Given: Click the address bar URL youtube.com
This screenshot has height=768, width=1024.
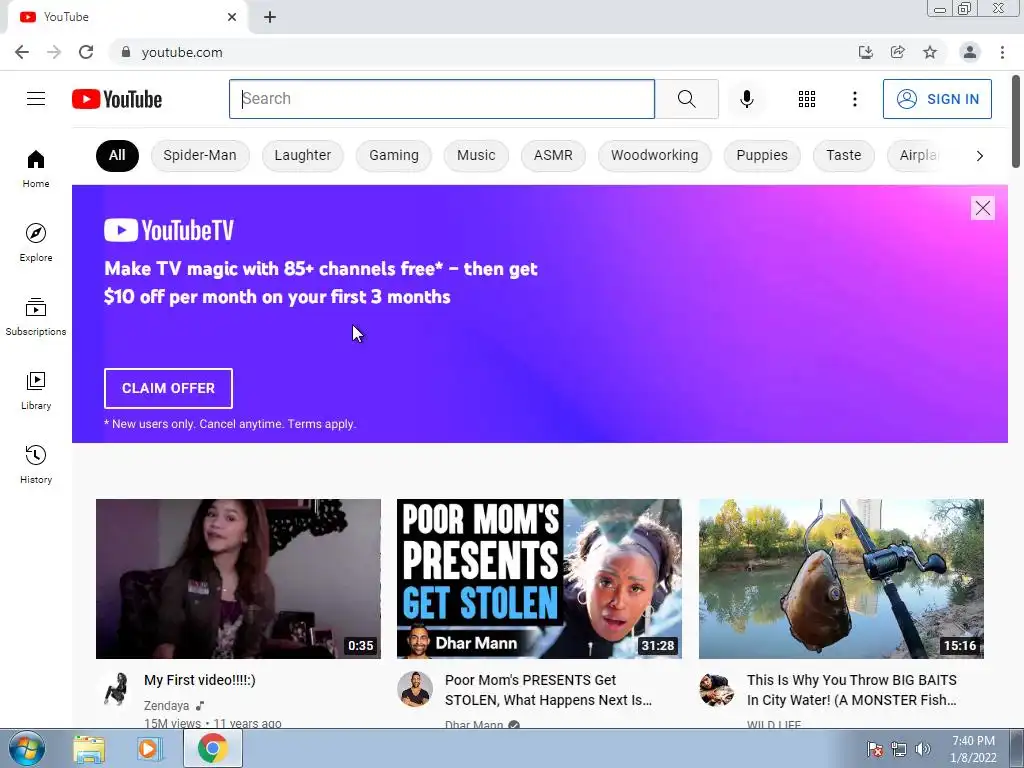Looking at the screenshot, I should tap(182, 52).
